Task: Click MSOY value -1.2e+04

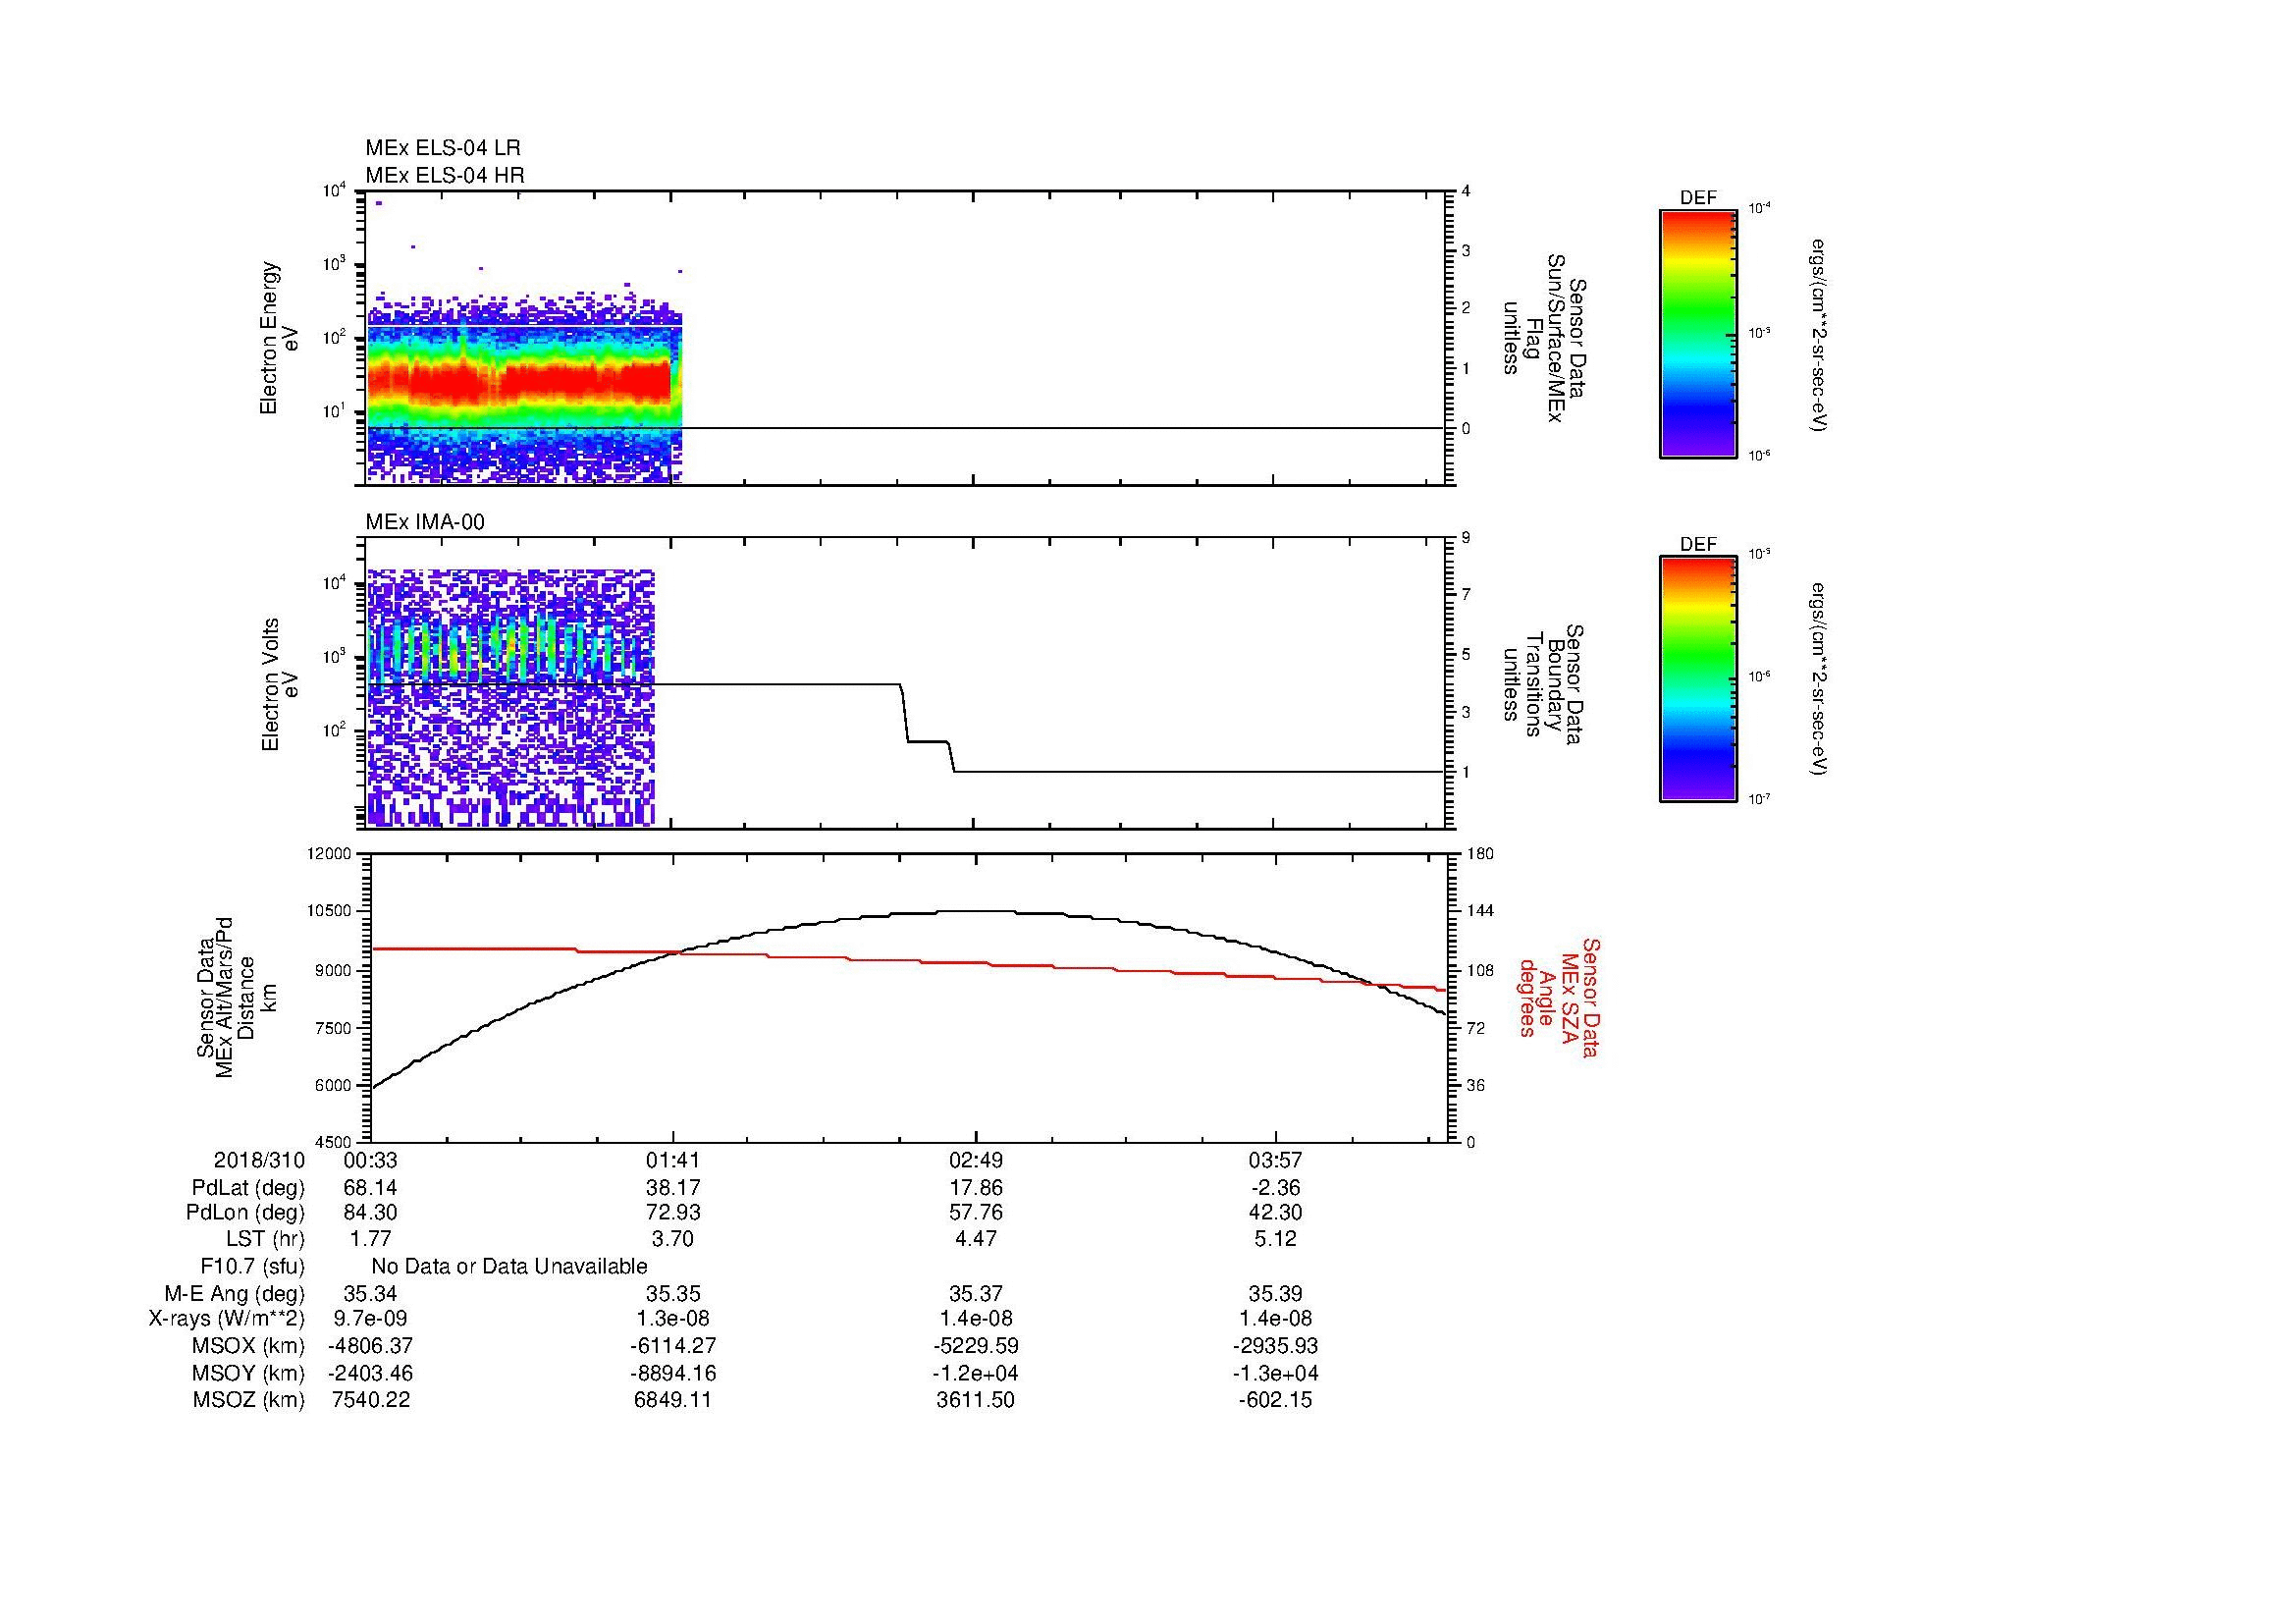Action: point(976,1373)
